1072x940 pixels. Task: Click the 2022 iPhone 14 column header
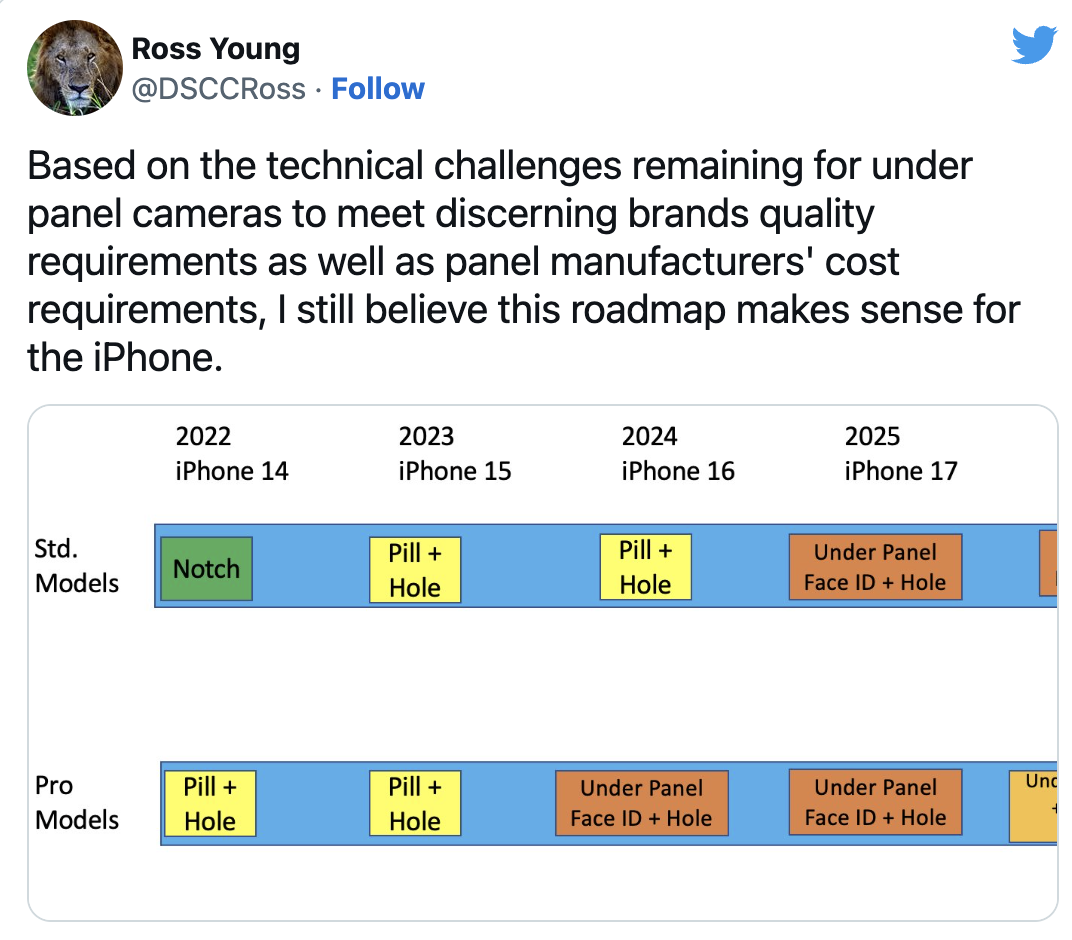coord(232,453)
